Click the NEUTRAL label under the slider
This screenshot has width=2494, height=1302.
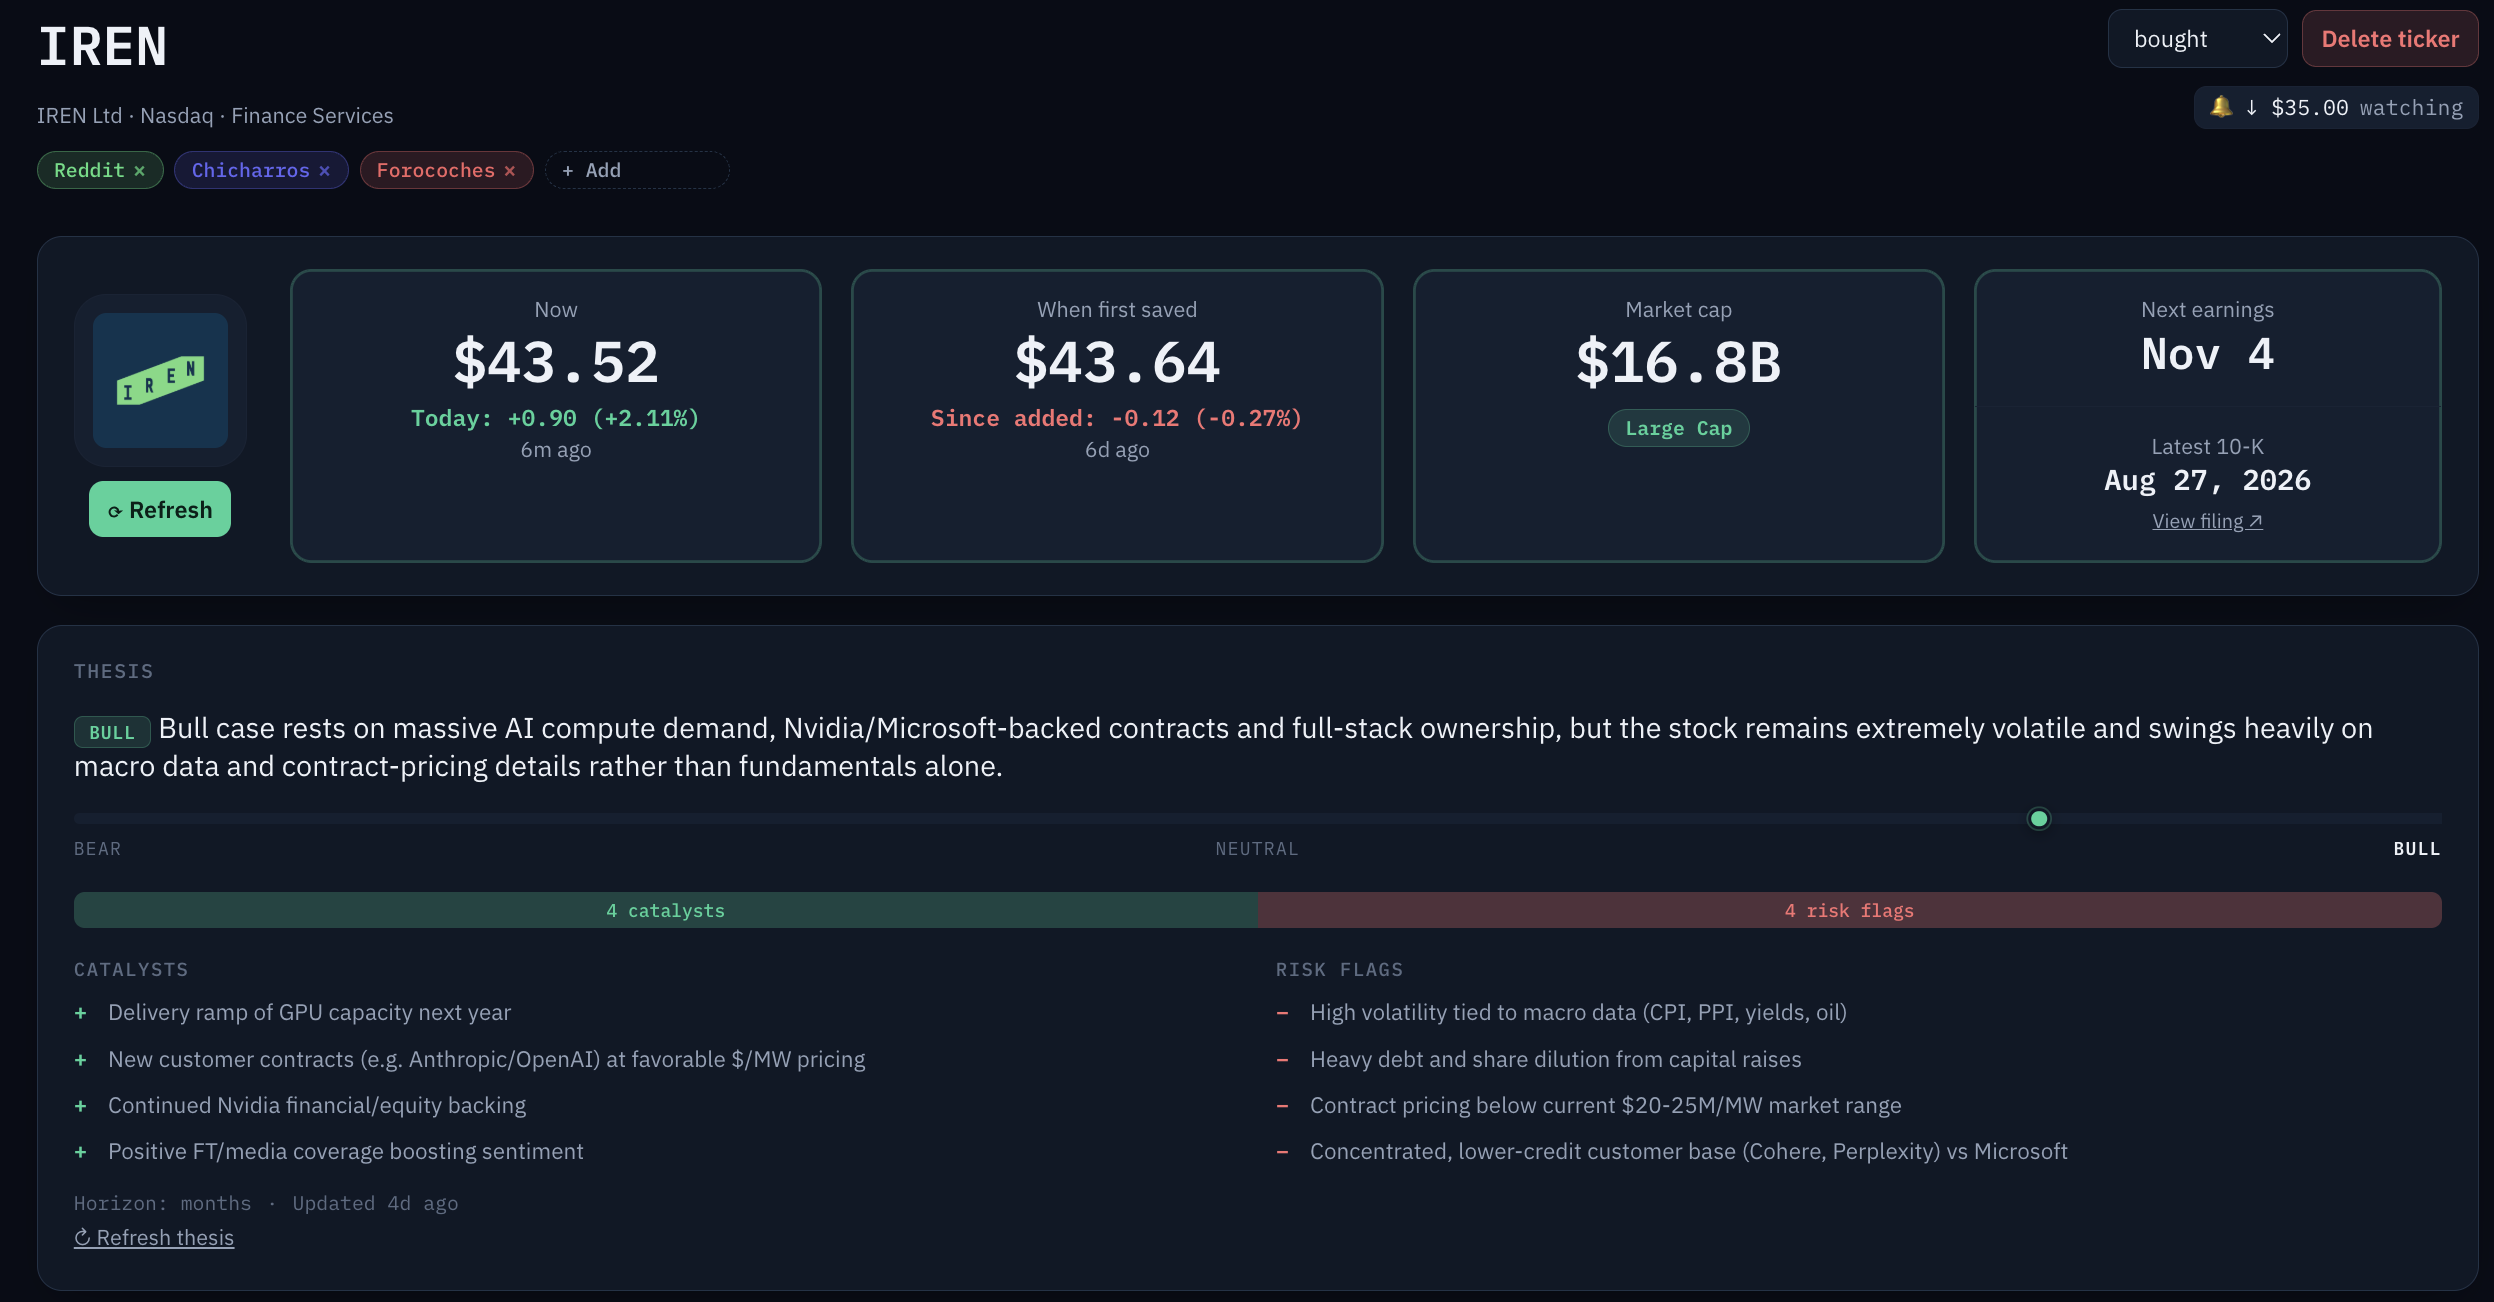point(1257,849)
